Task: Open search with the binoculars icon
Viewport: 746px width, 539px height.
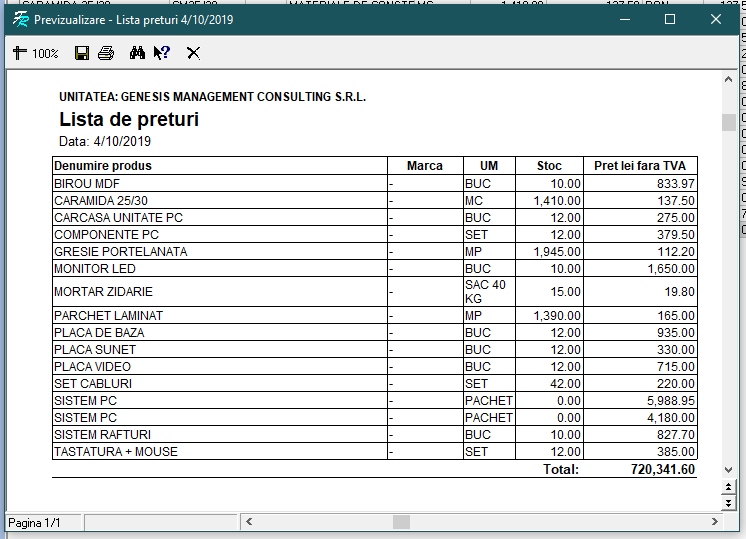Action: click(138, 53)
